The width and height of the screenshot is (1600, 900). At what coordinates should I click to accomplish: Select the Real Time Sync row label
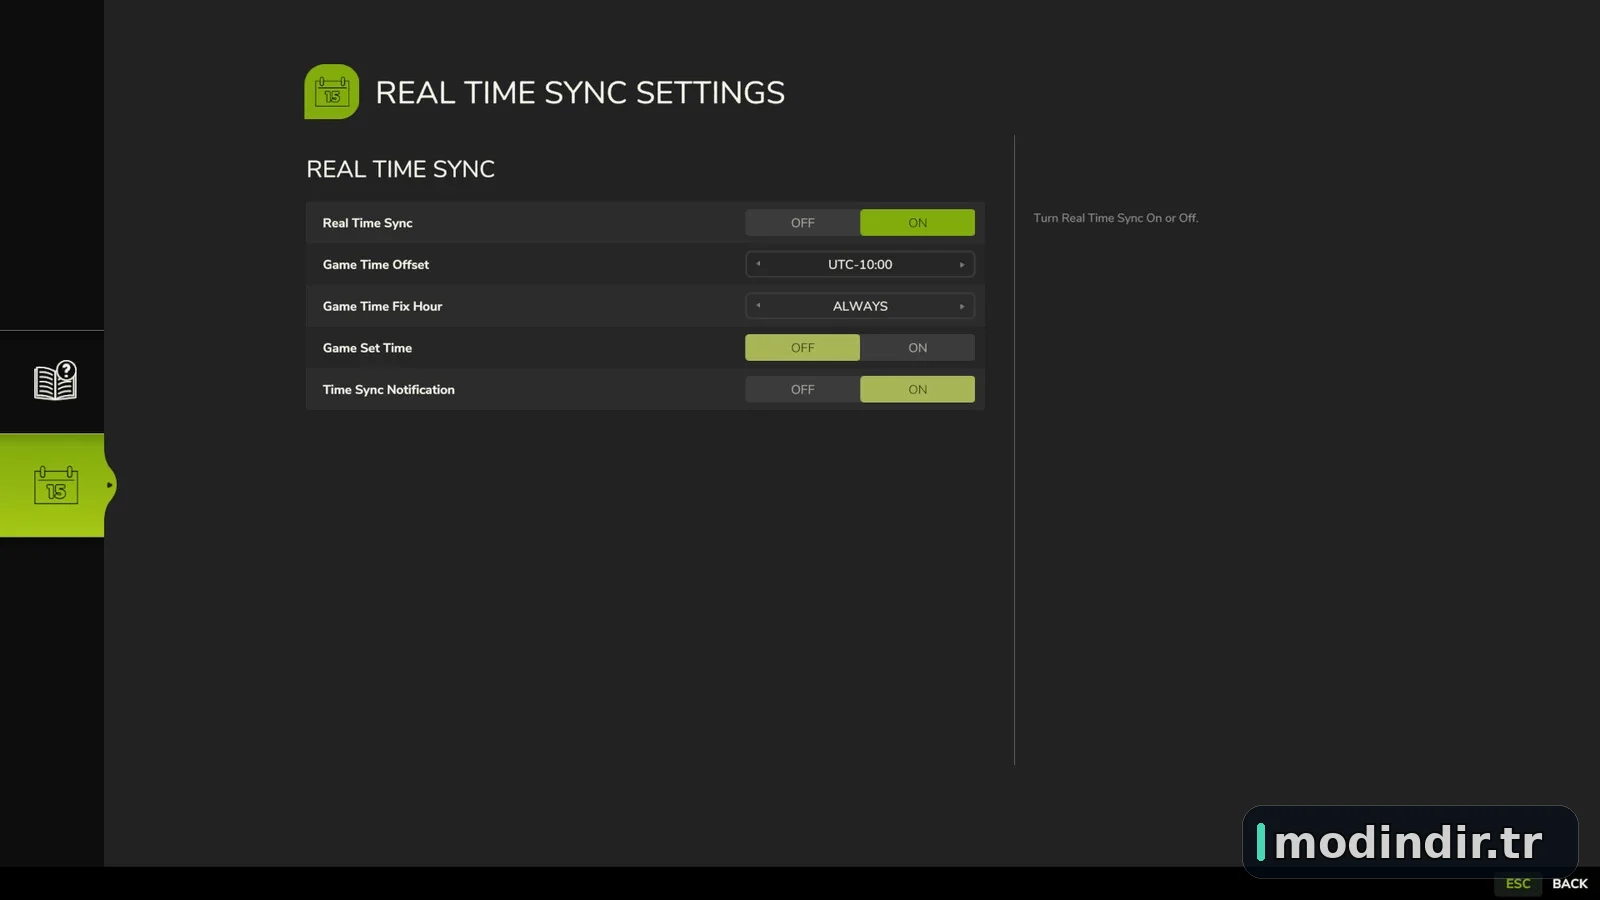pyautogui.click(x=367, y=223)
